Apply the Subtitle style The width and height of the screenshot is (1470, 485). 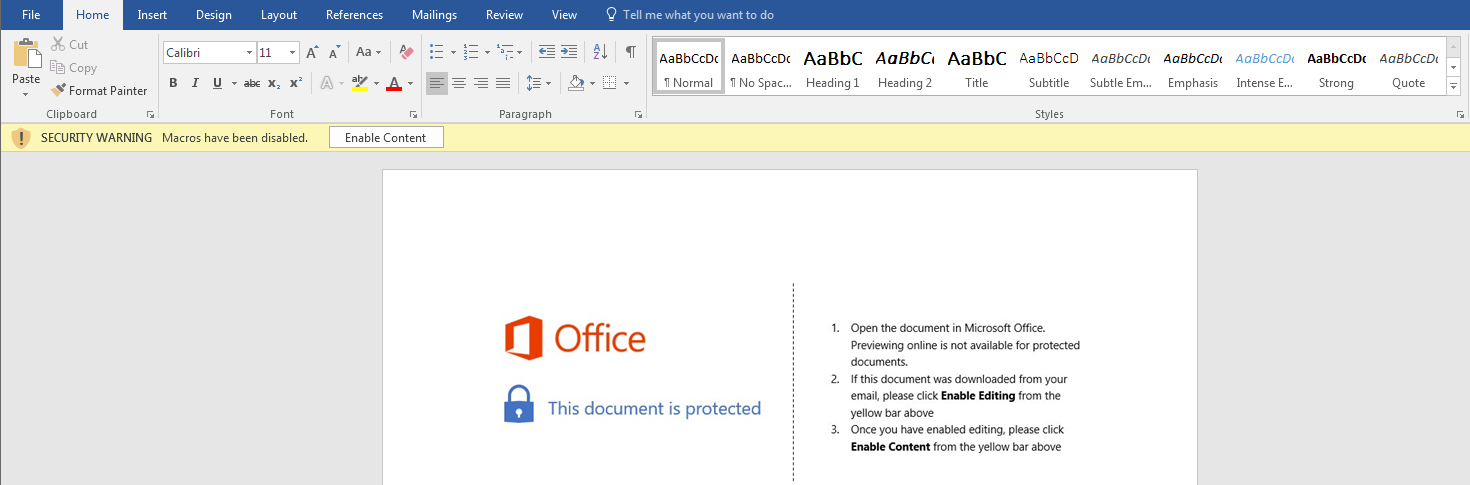point(1049,68)
